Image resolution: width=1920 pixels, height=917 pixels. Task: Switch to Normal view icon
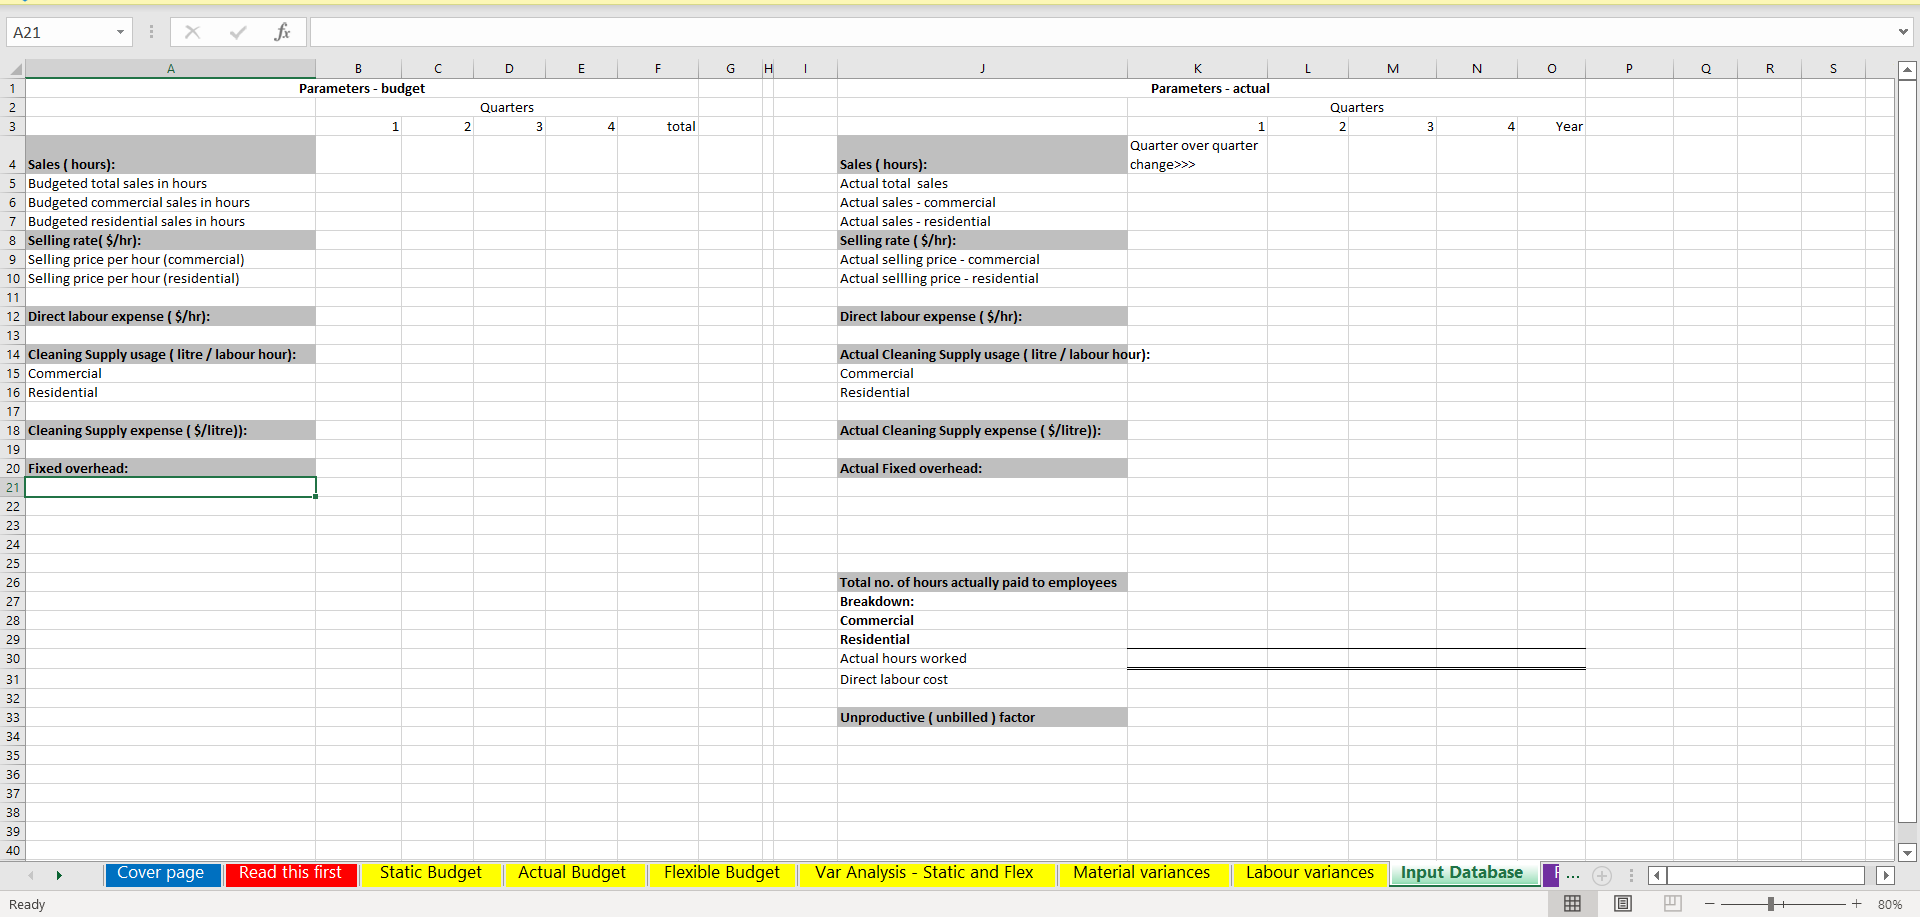(1572, 904)
